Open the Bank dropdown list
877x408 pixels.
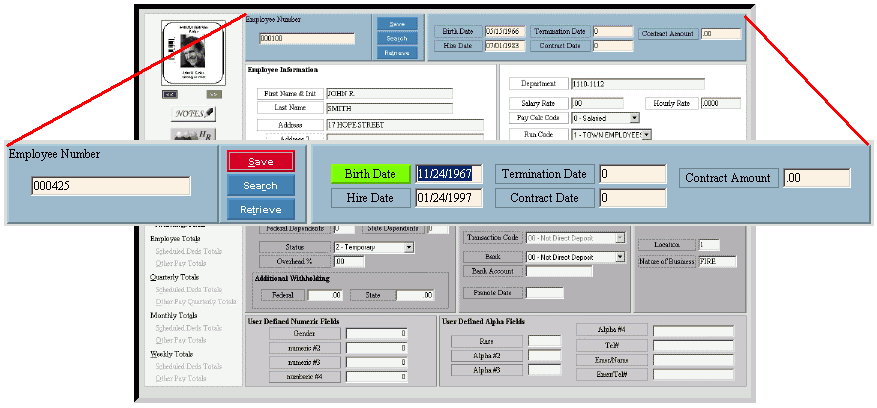620,257
